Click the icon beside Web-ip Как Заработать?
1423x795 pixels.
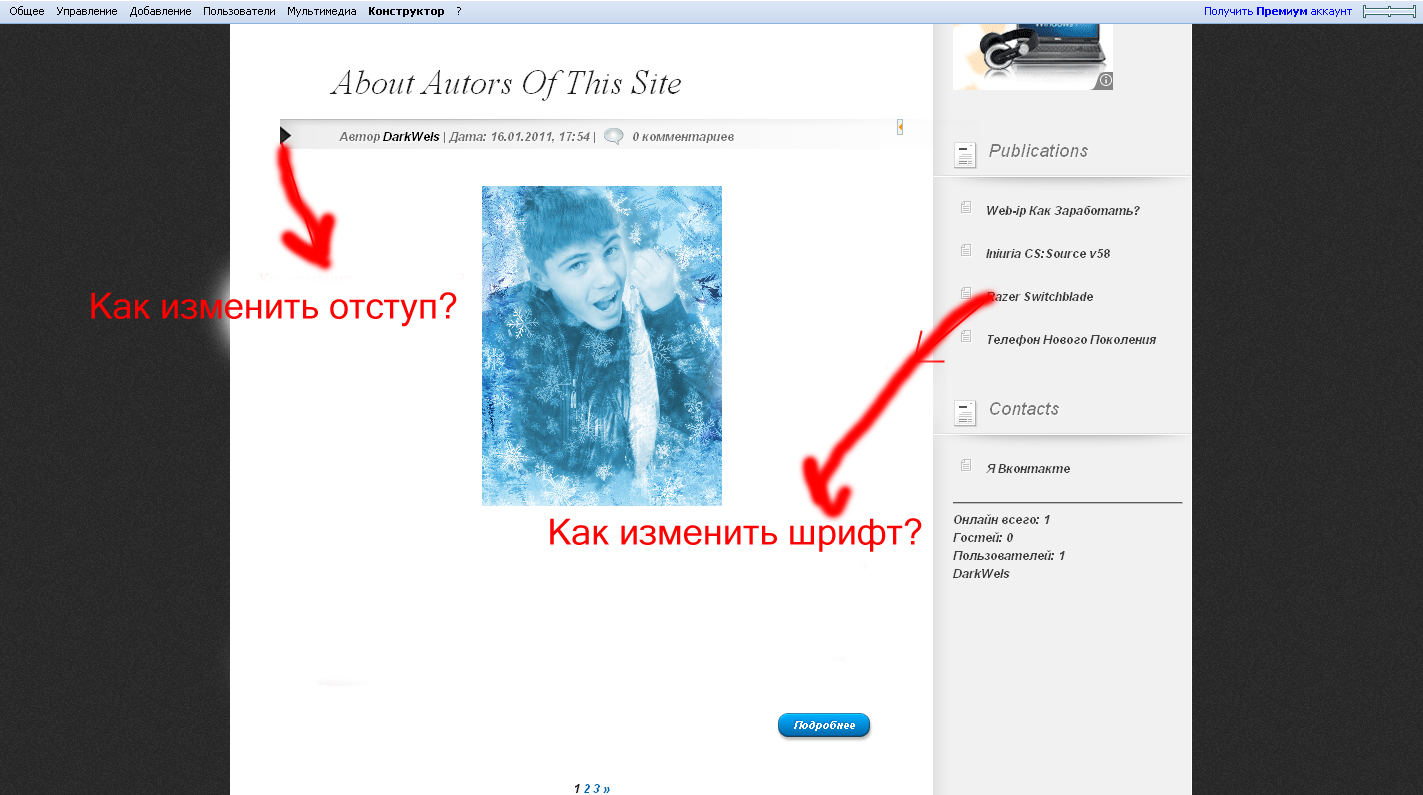tap(966, 208)
